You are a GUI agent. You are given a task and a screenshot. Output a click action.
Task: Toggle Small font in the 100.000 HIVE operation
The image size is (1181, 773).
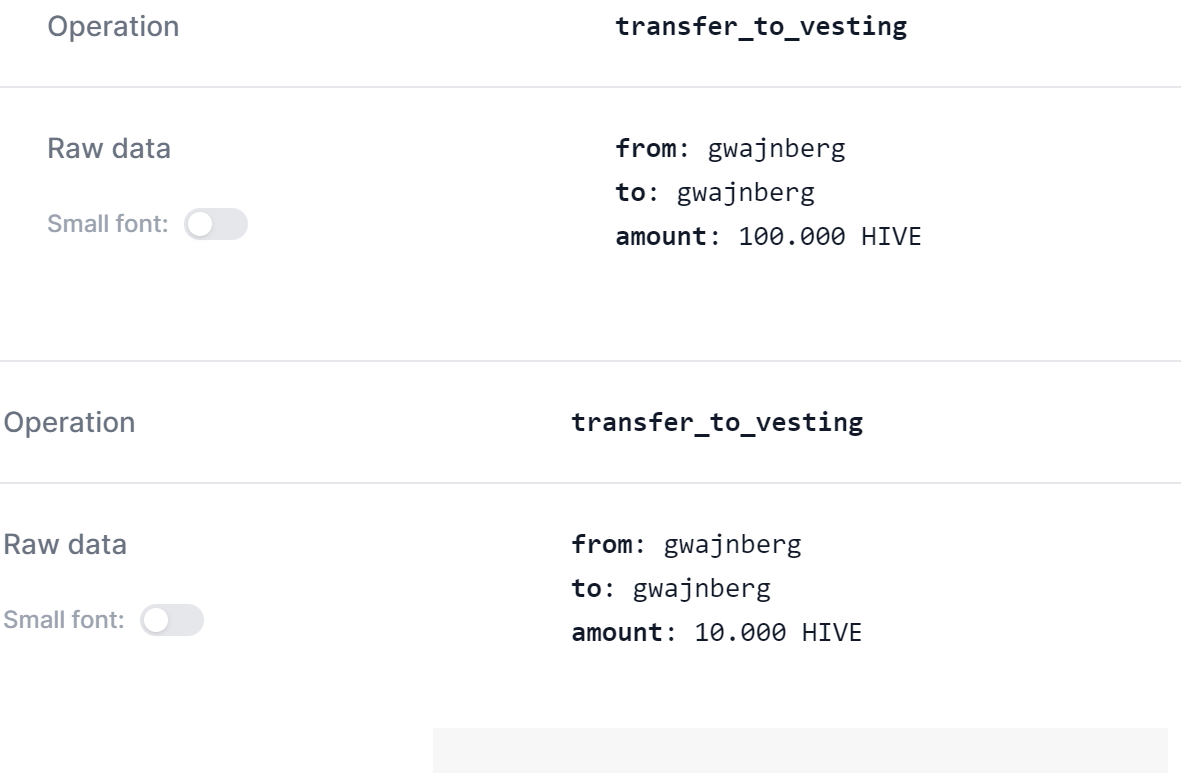pos(216,224)
